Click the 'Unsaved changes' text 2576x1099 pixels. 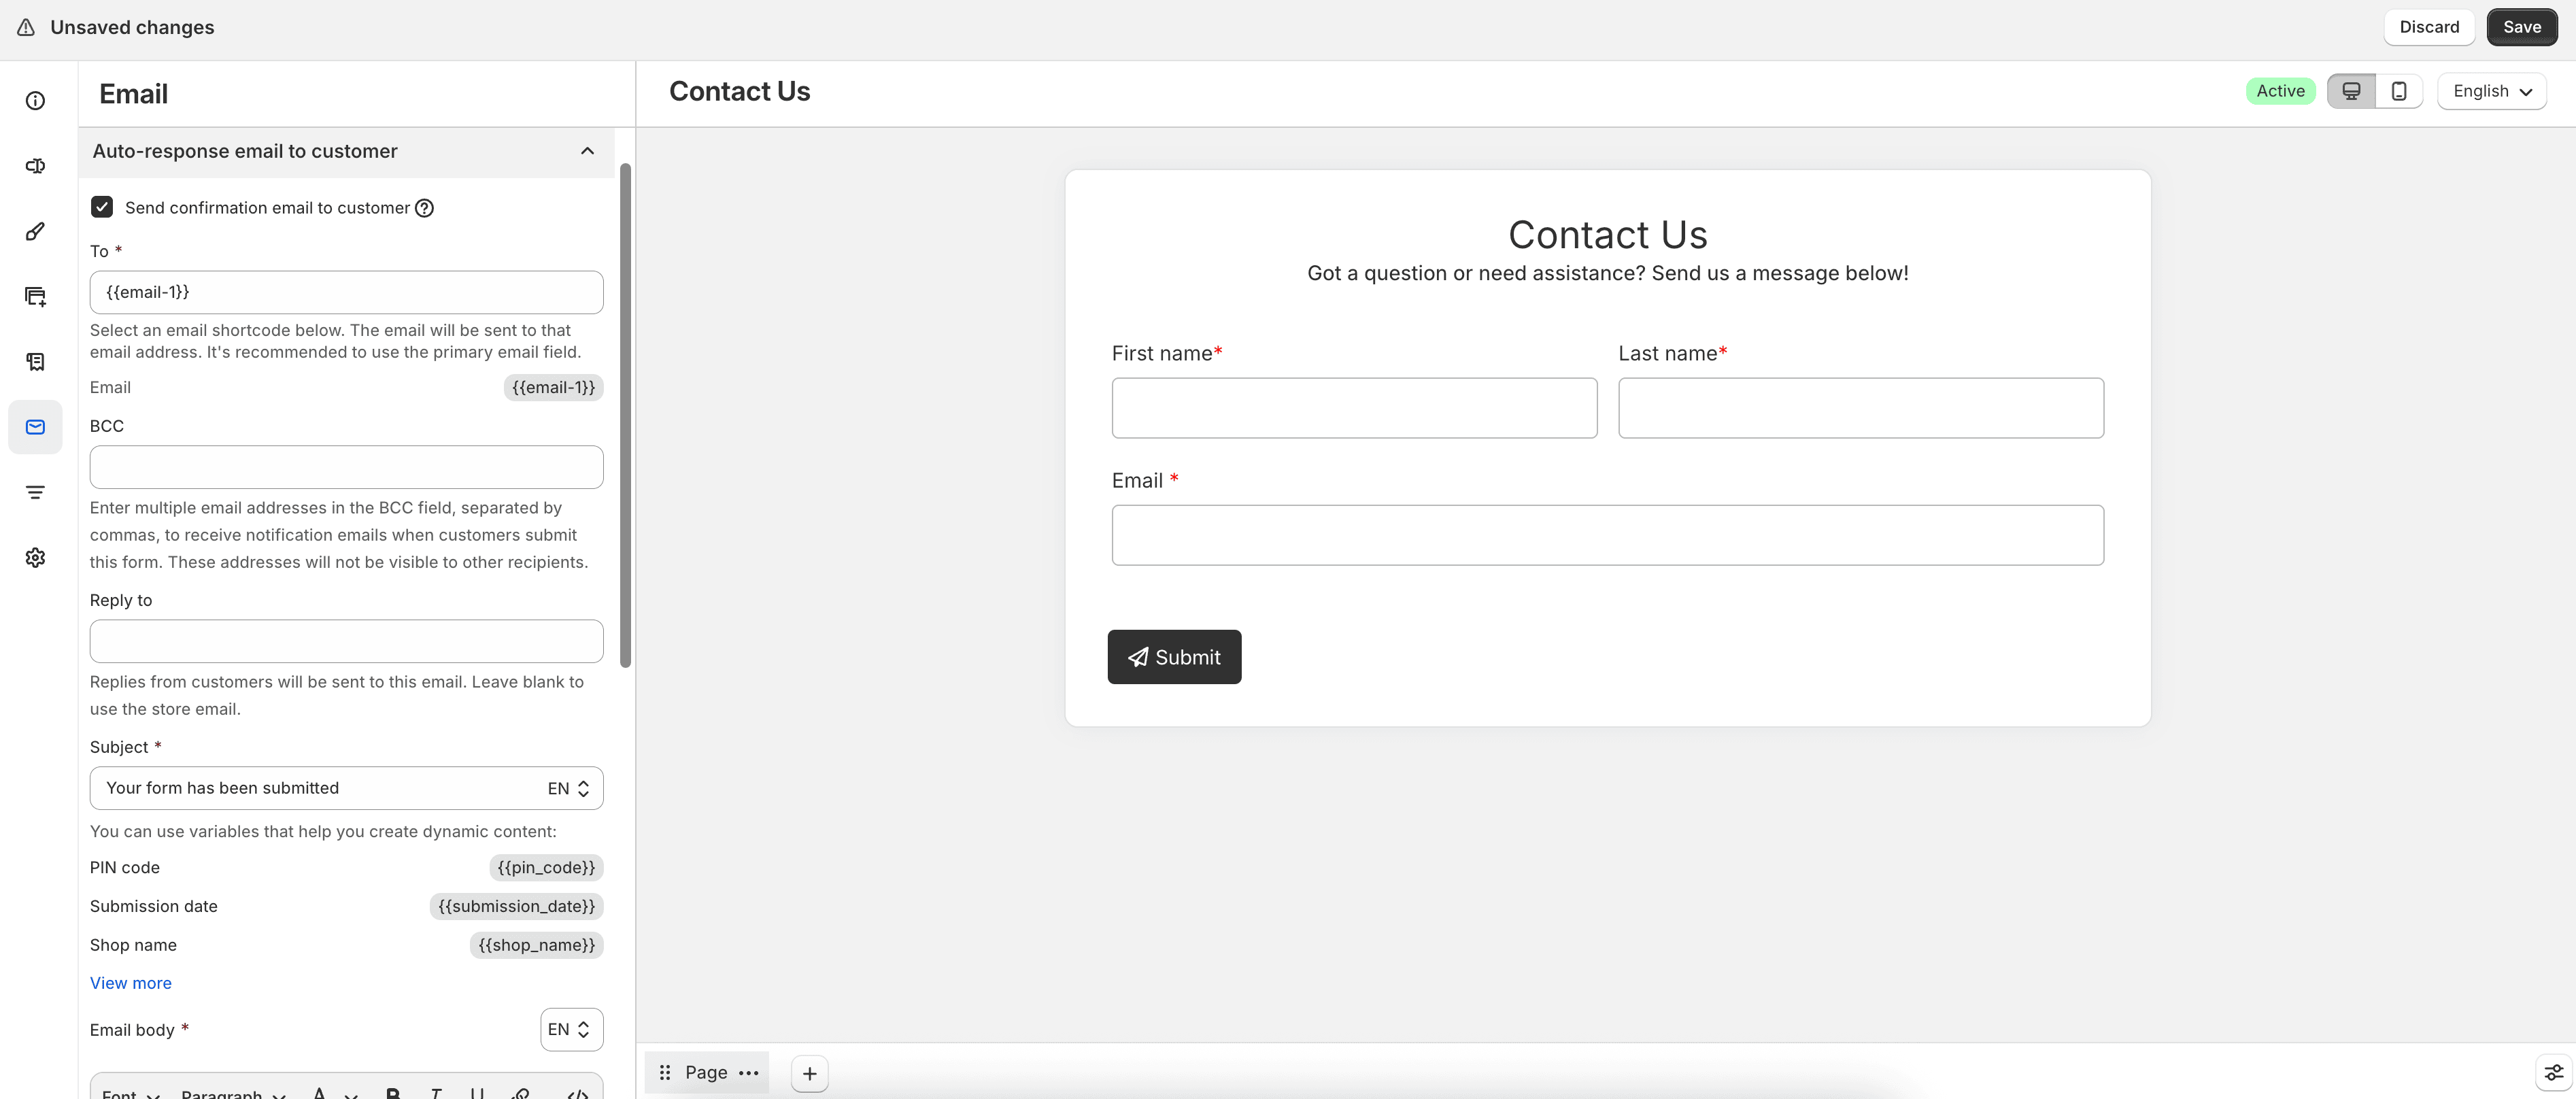pos(132,27)
